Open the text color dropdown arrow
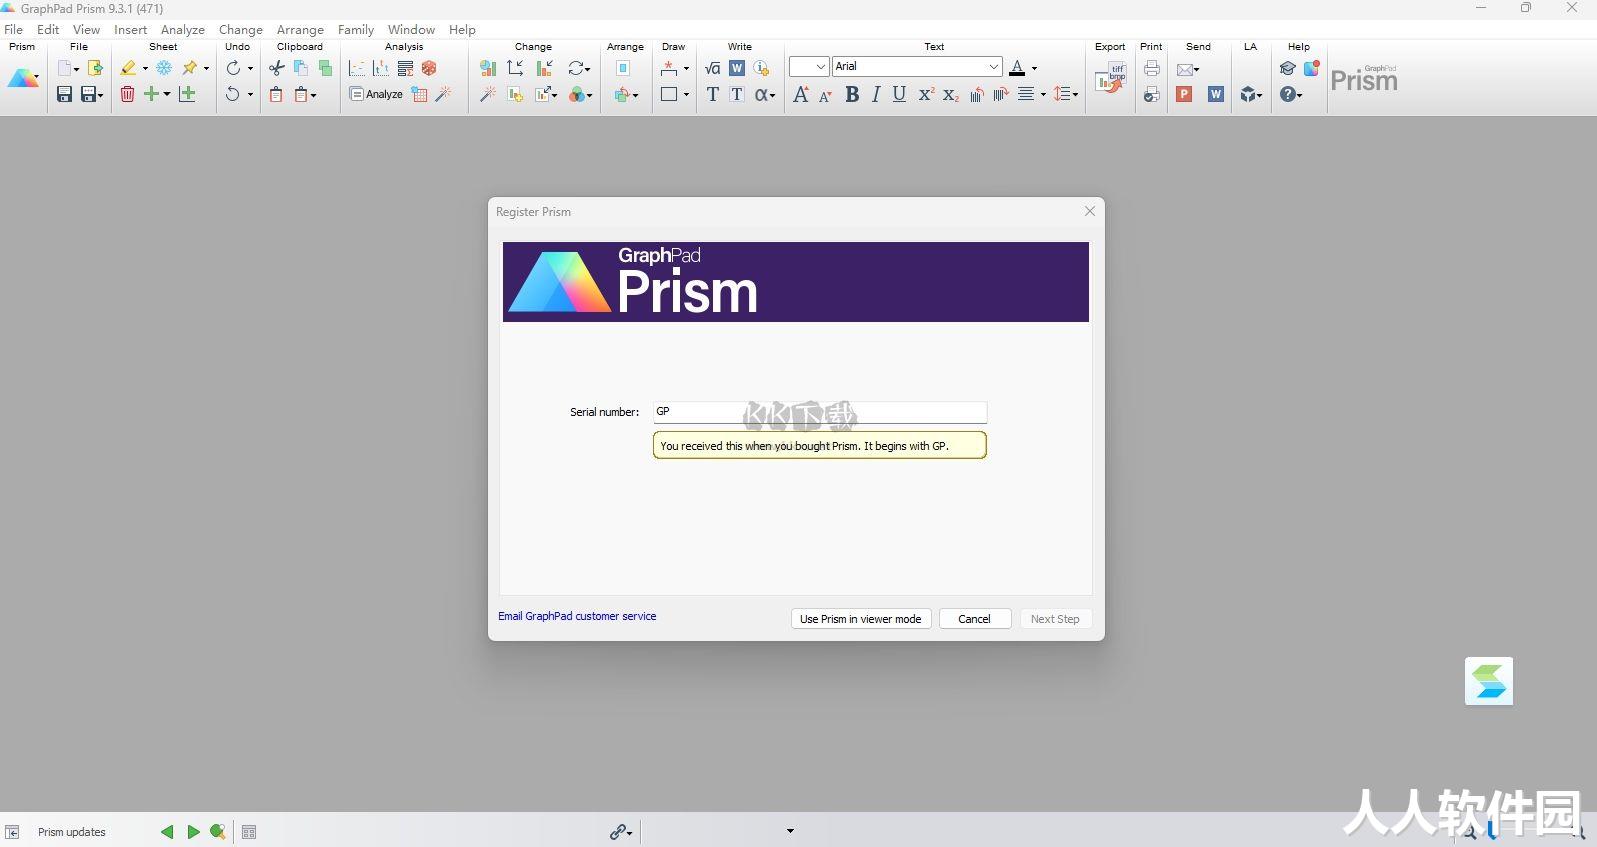 [x=1034, y=68]
